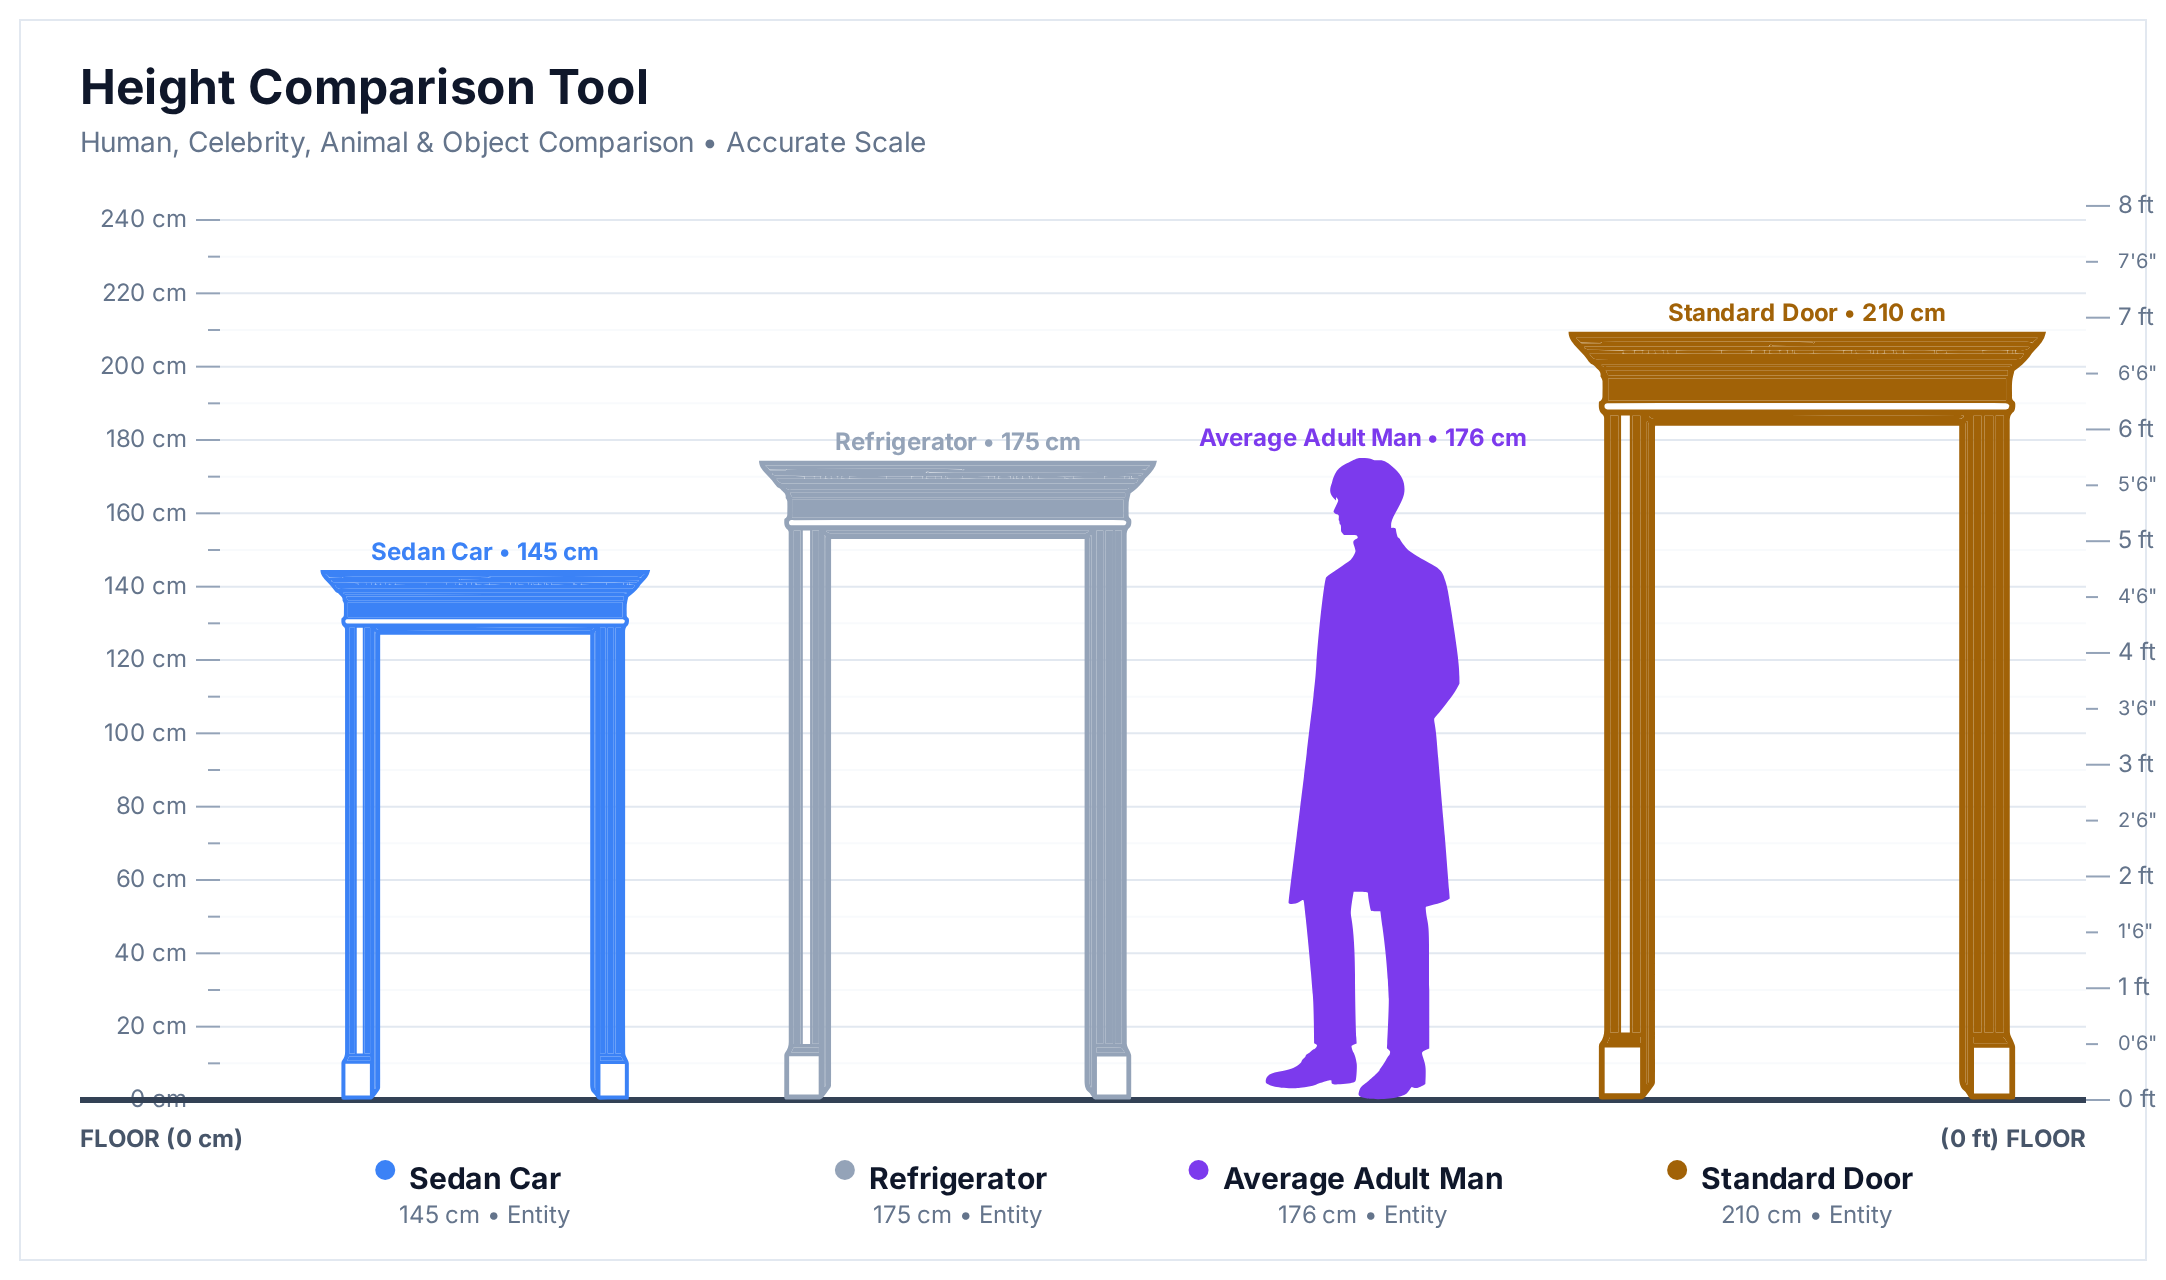Image resolution: width=2166 pixels, height=1280 pixels.
Task: Click the 4 ft axis label
Action: tap(2136, 652)
